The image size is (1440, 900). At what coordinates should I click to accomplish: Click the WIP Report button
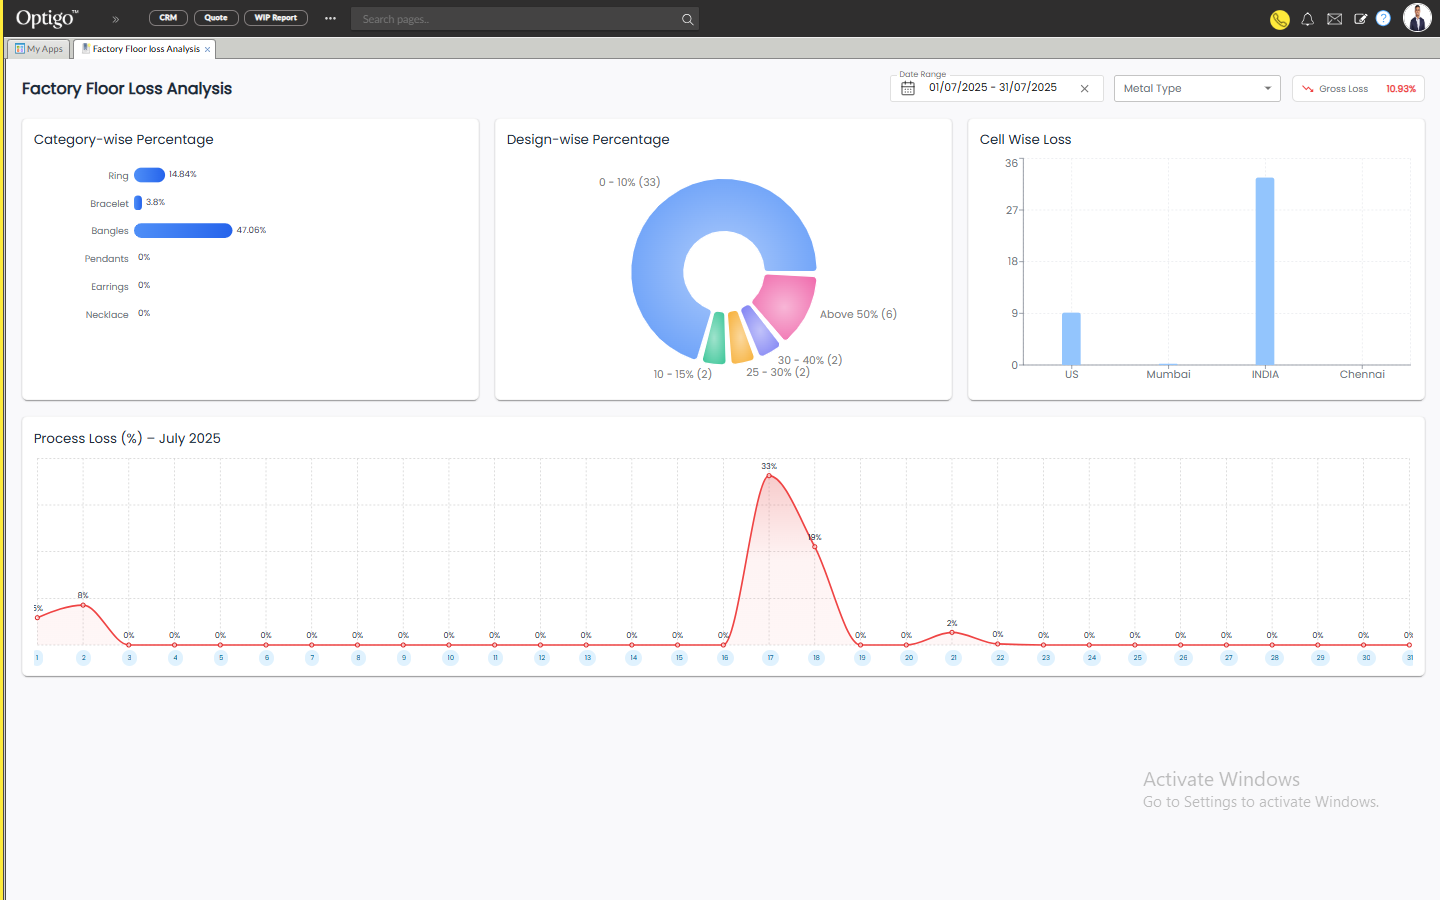275,18
